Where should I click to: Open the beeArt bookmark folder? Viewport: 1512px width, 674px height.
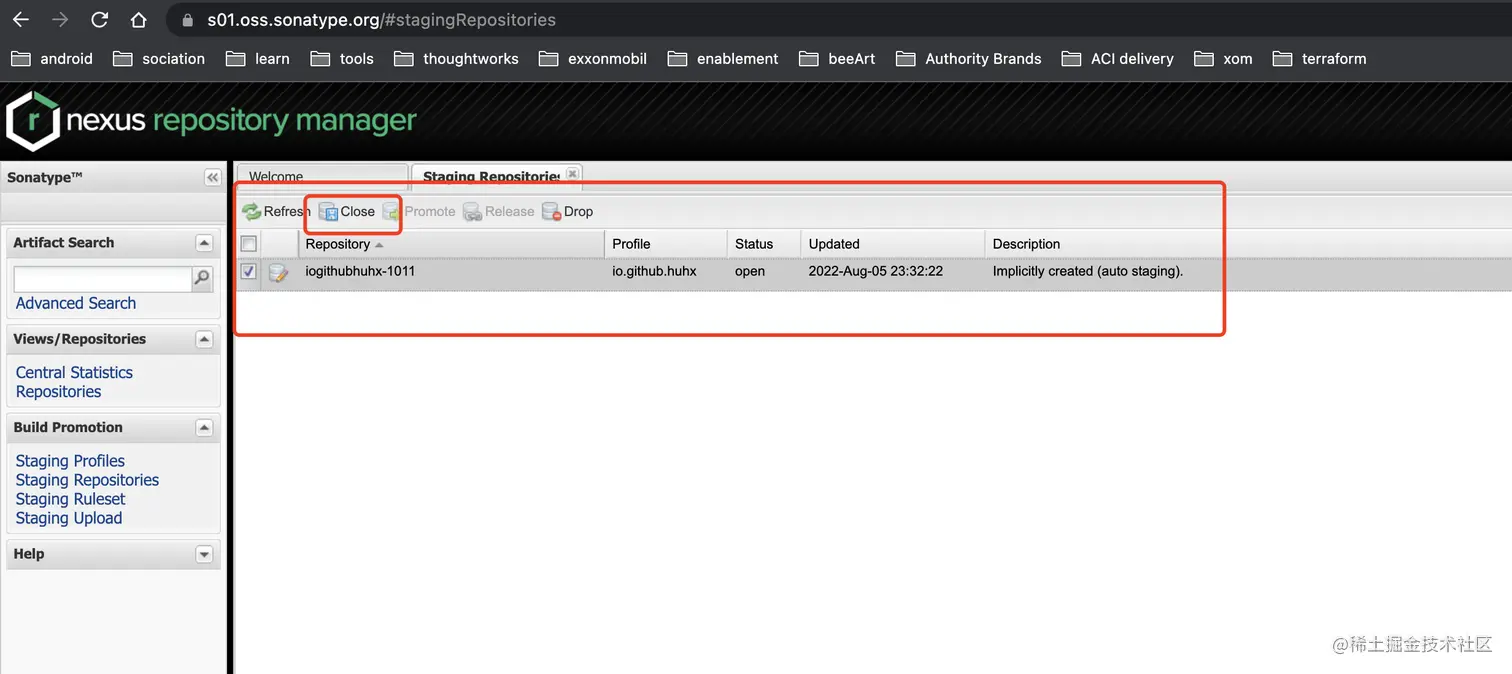837,59
